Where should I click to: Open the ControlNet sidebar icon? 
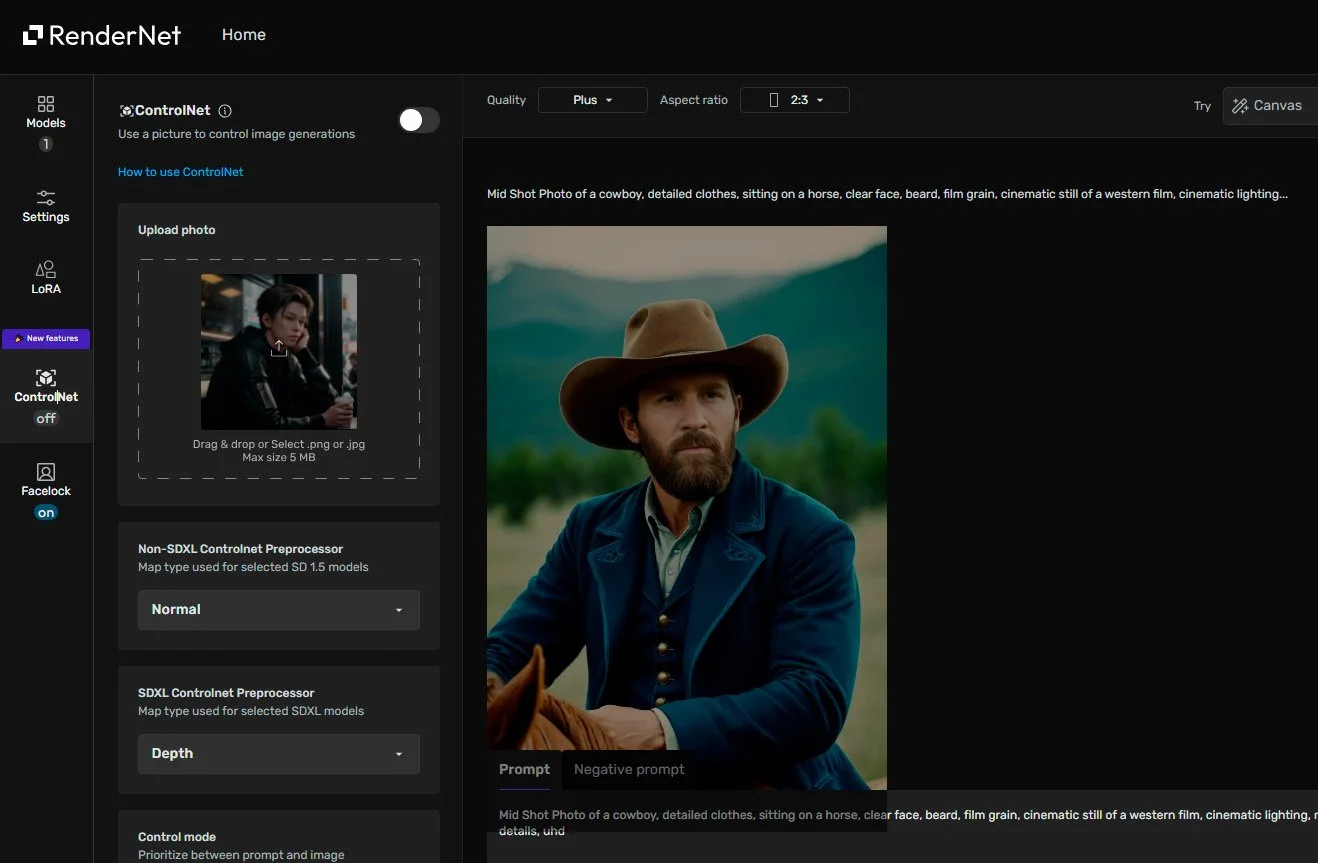click(x=46, y=378)
